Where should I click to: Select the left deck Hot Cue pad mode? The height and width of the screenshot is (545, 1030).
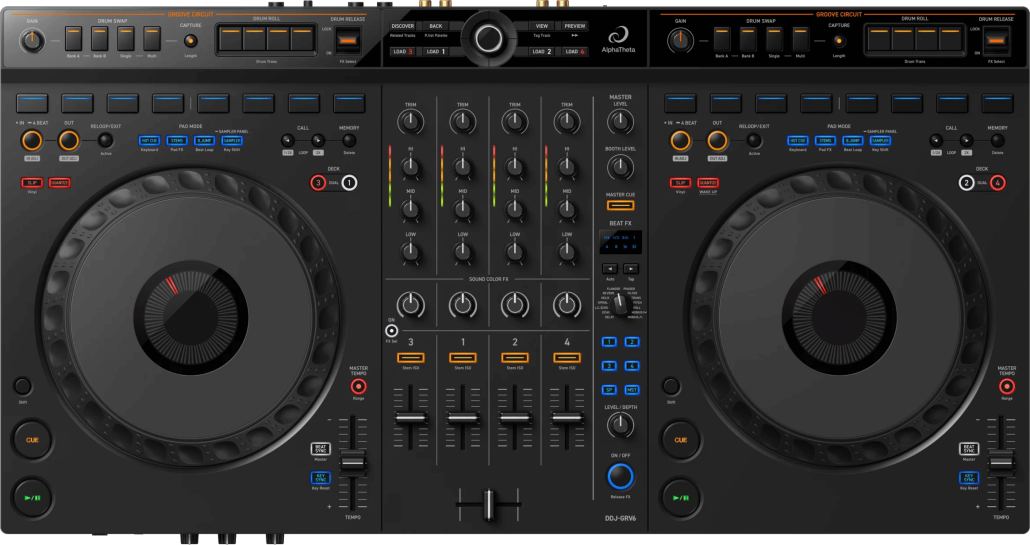150,141
